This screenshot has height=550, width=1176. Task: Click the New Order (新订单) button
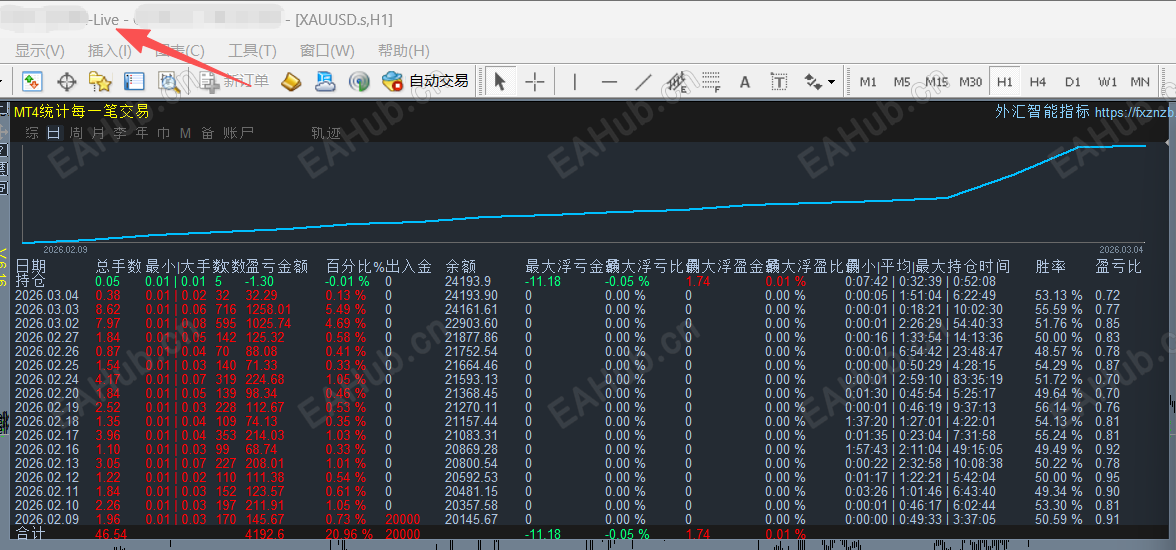tap(234, 81)
